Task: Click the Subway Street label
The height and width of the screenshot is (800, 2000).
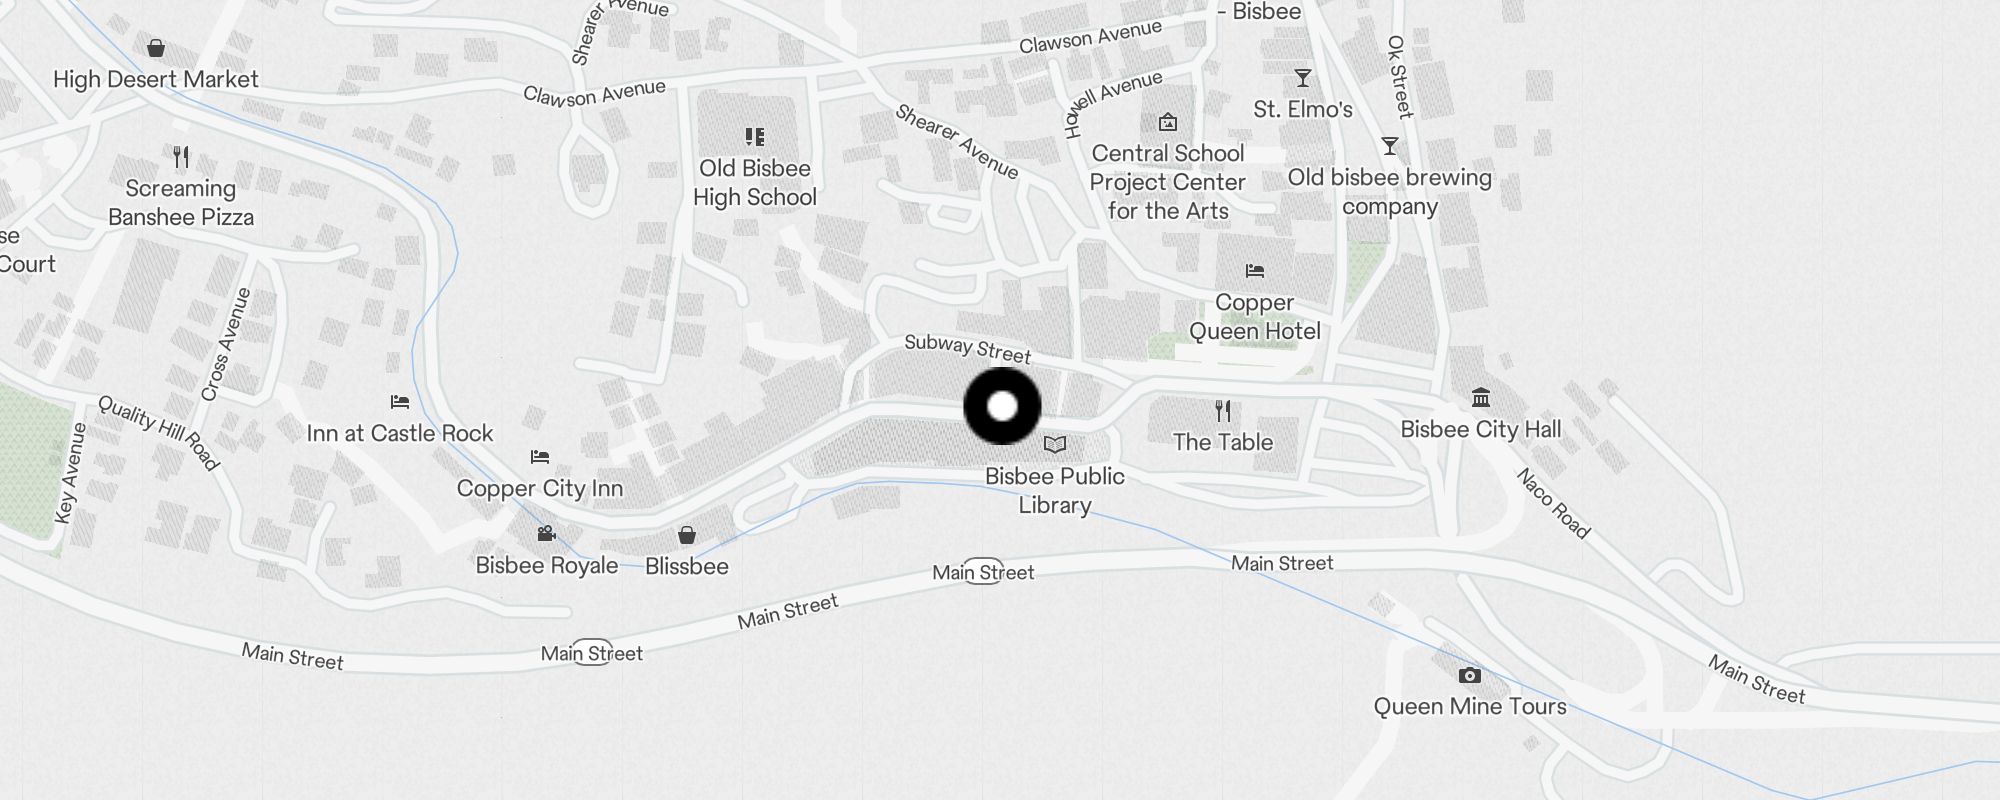Action: tap(967, 348)
